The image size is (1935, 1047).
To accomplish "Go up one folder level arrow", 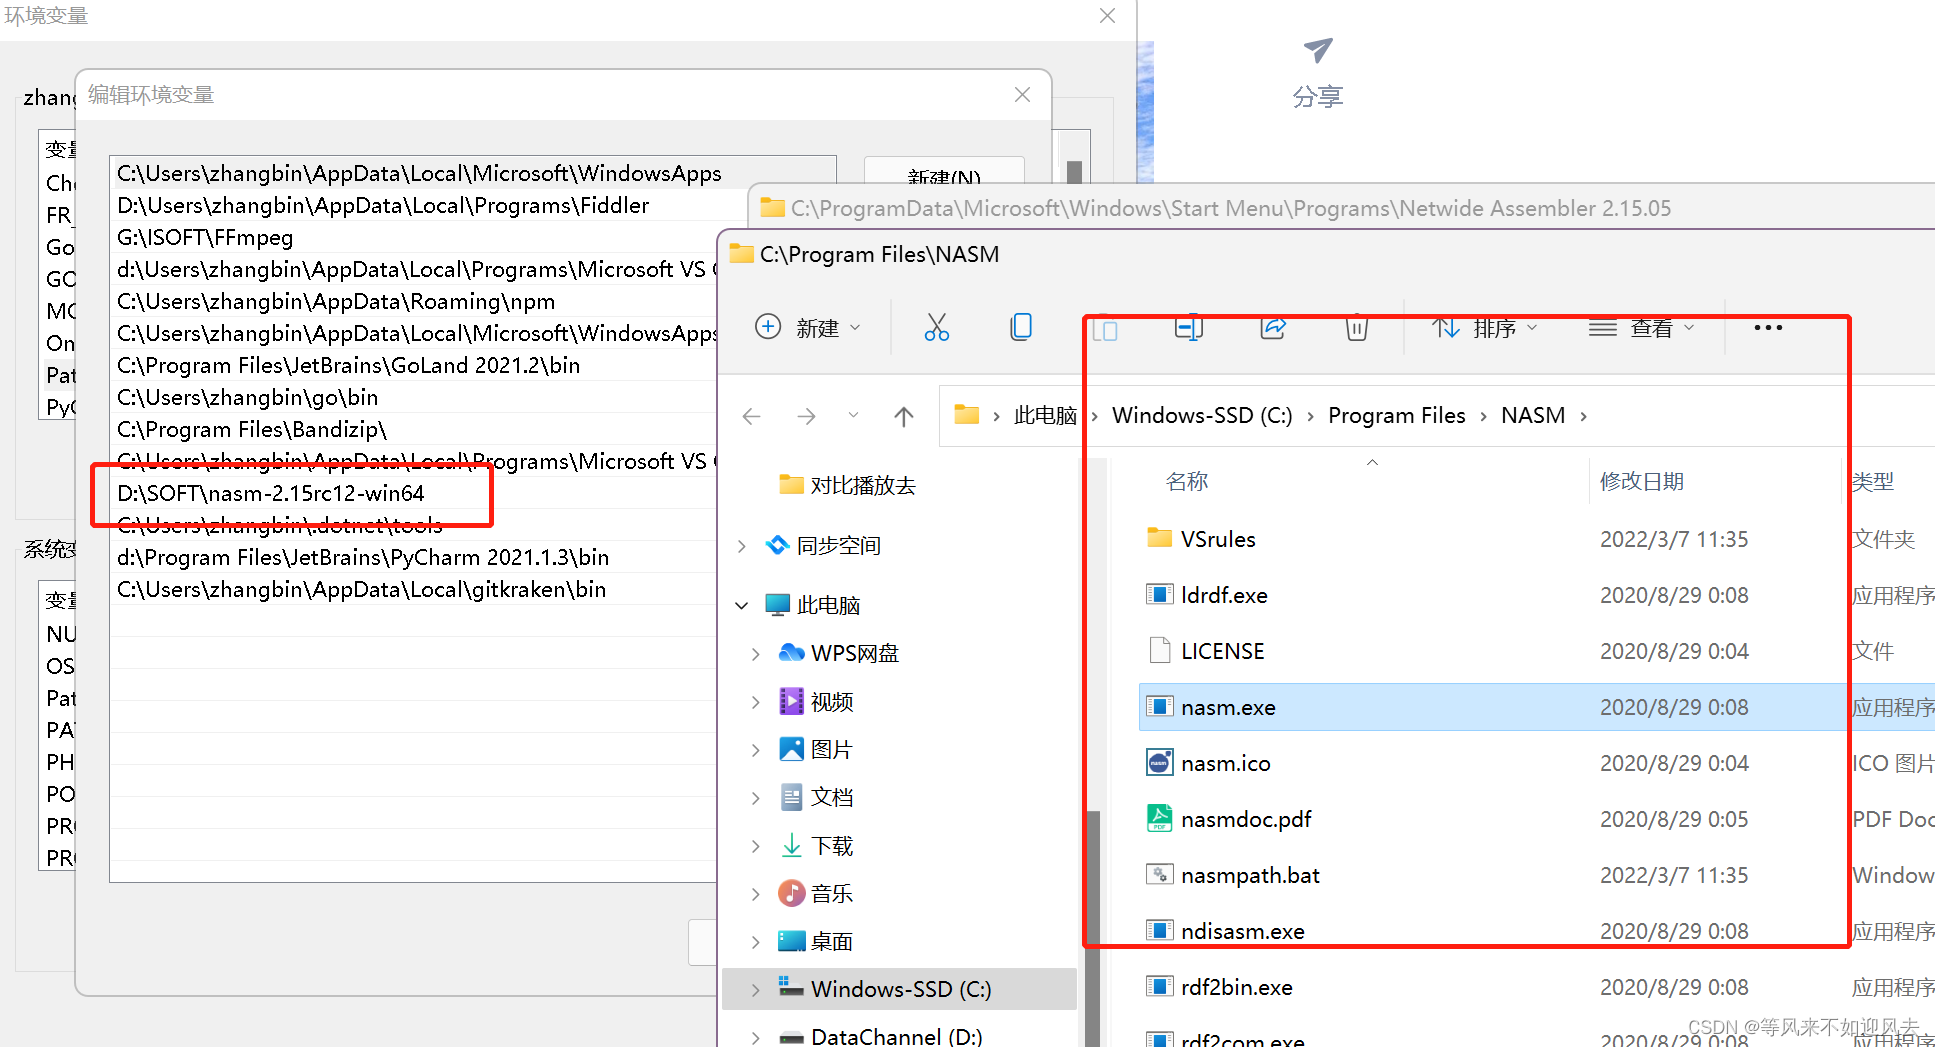I will coord(904,416).
